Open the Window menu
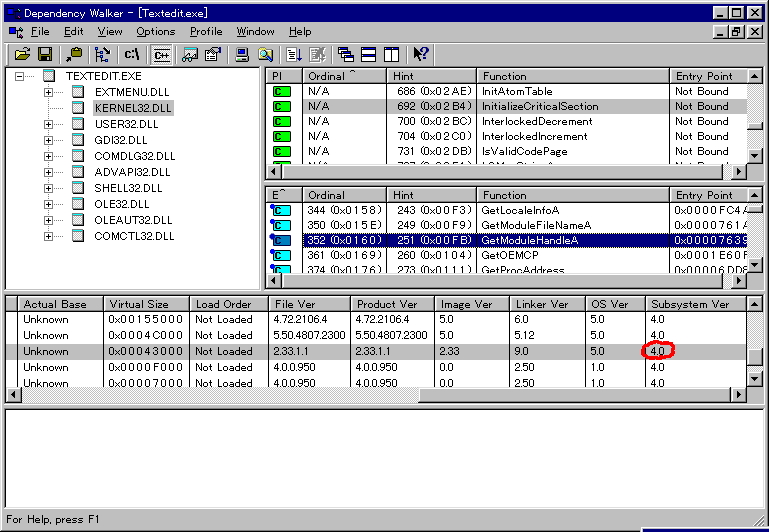The width and height of the screenshot is (769, 532). pyautogui.click(x=255, y=32)
